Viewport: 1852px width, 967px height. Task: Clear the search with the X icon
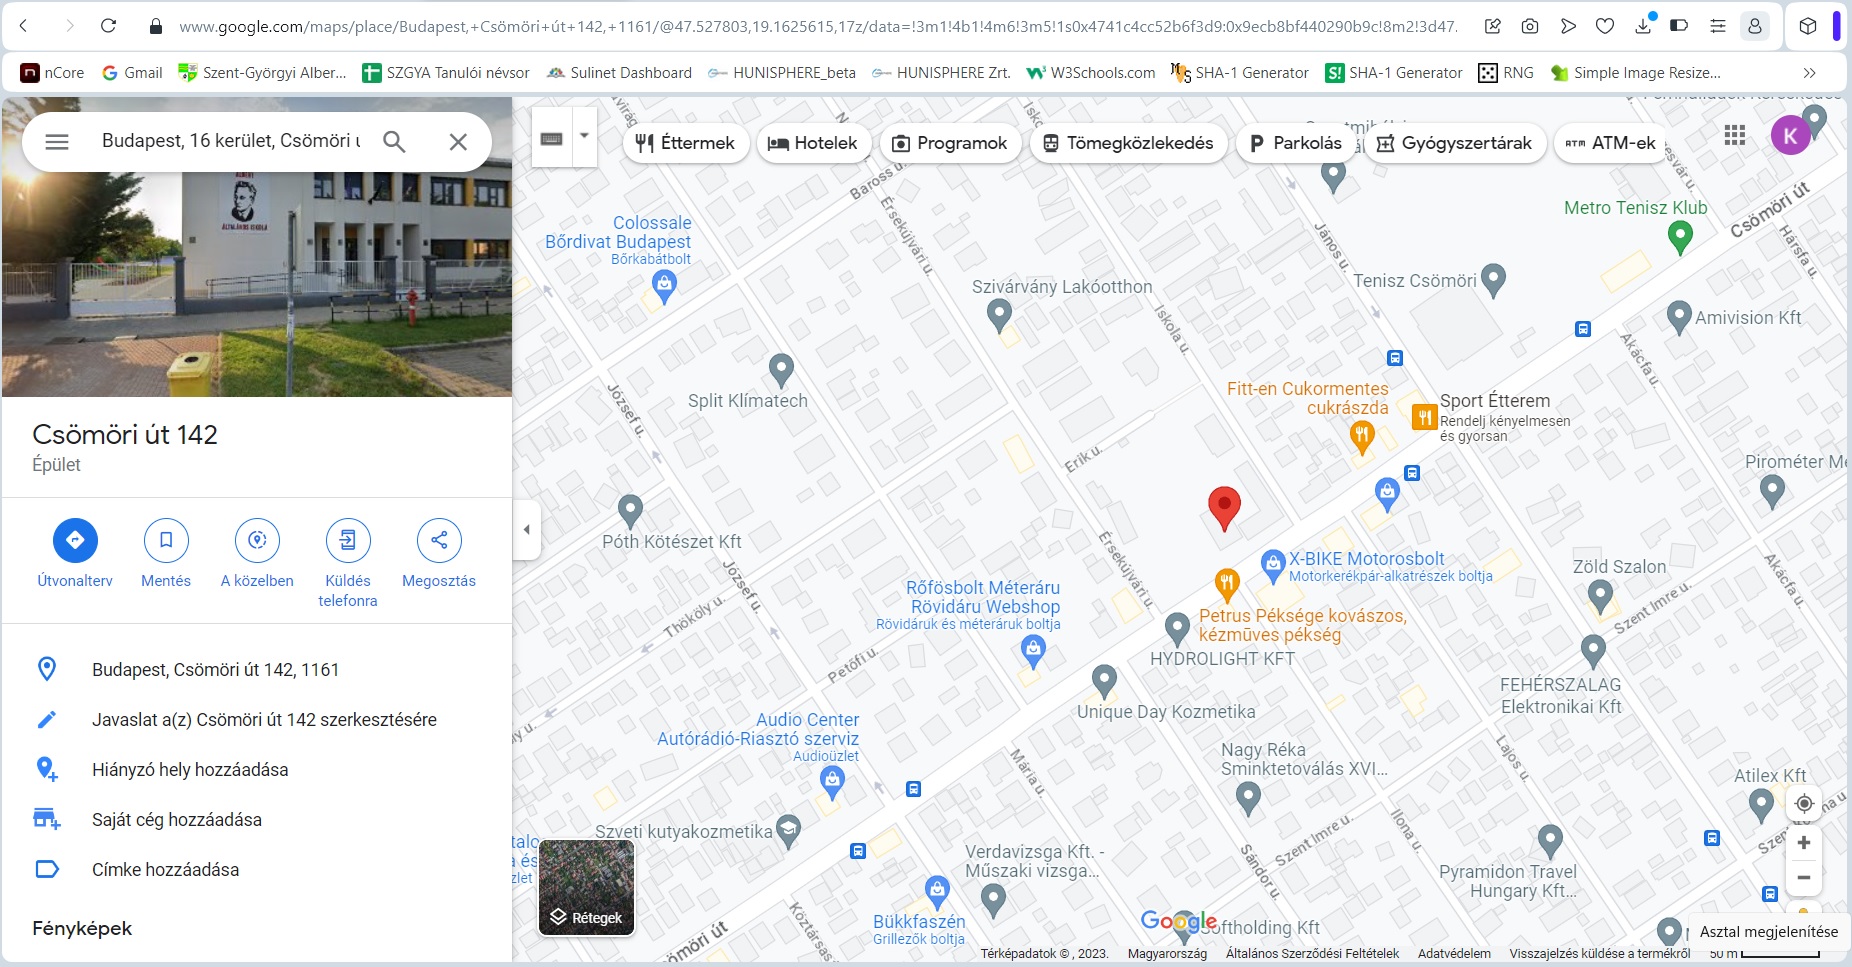pyautogui.click(x=458, y=142)
